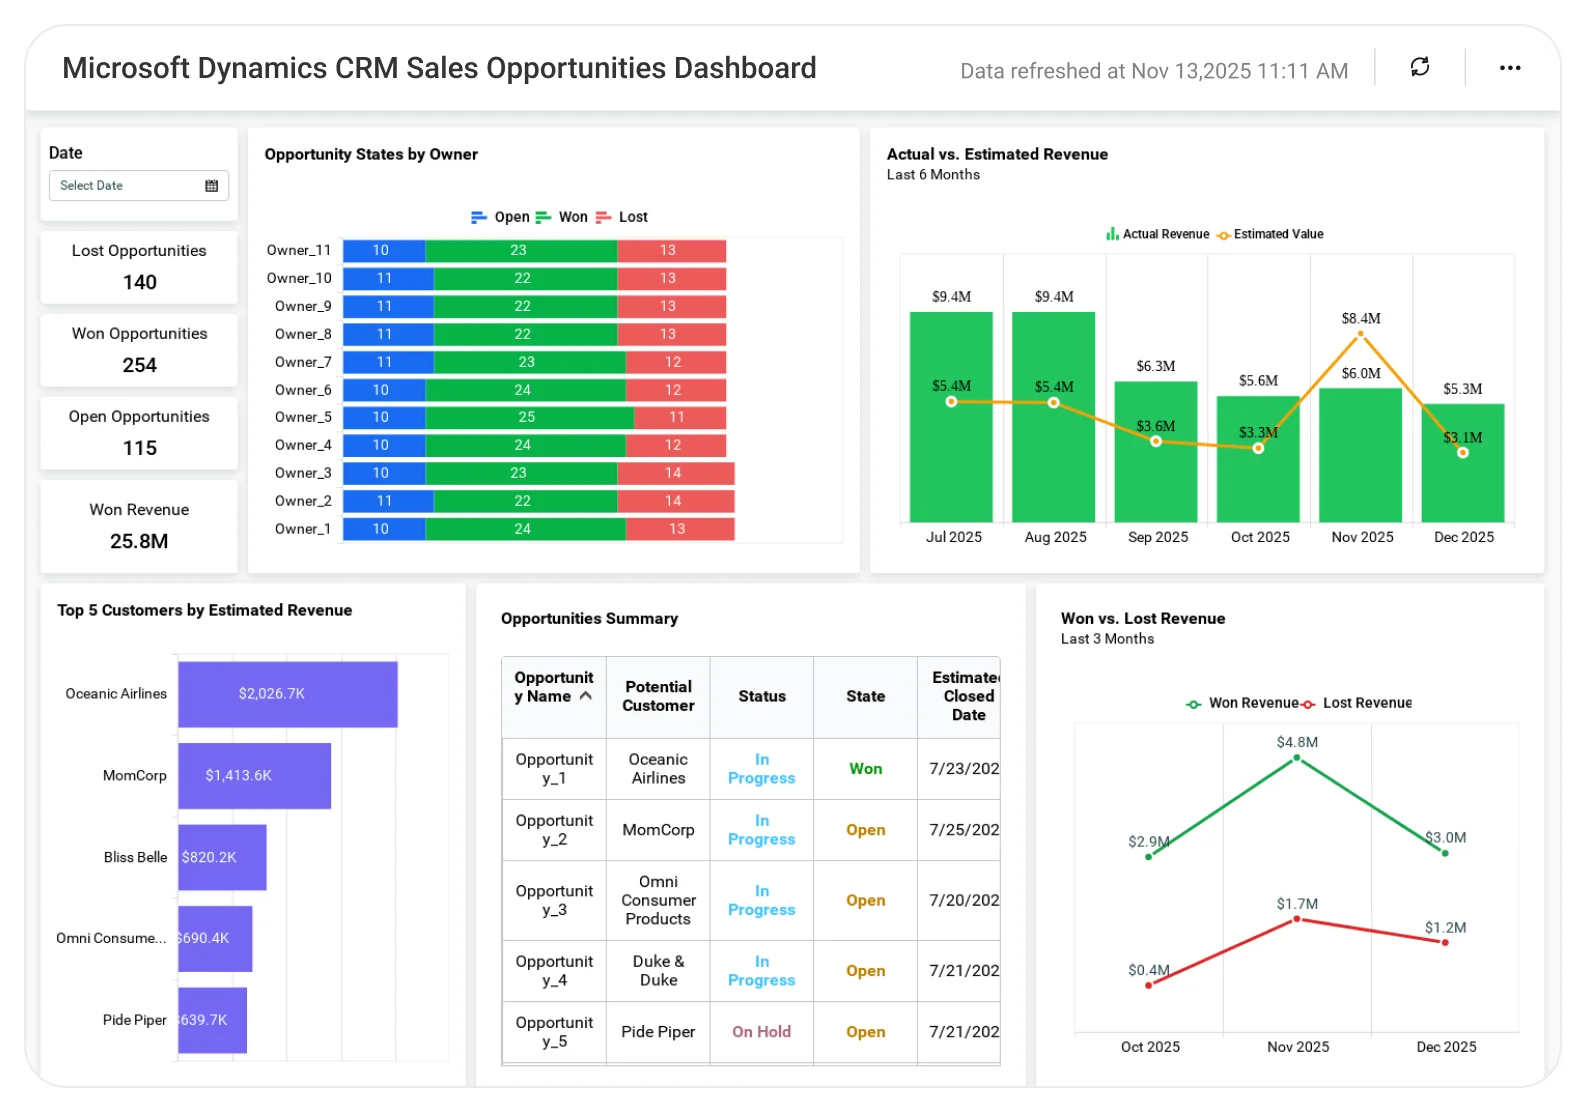Click the Open legend icon
The image size is (1586, 1112).
479,217
